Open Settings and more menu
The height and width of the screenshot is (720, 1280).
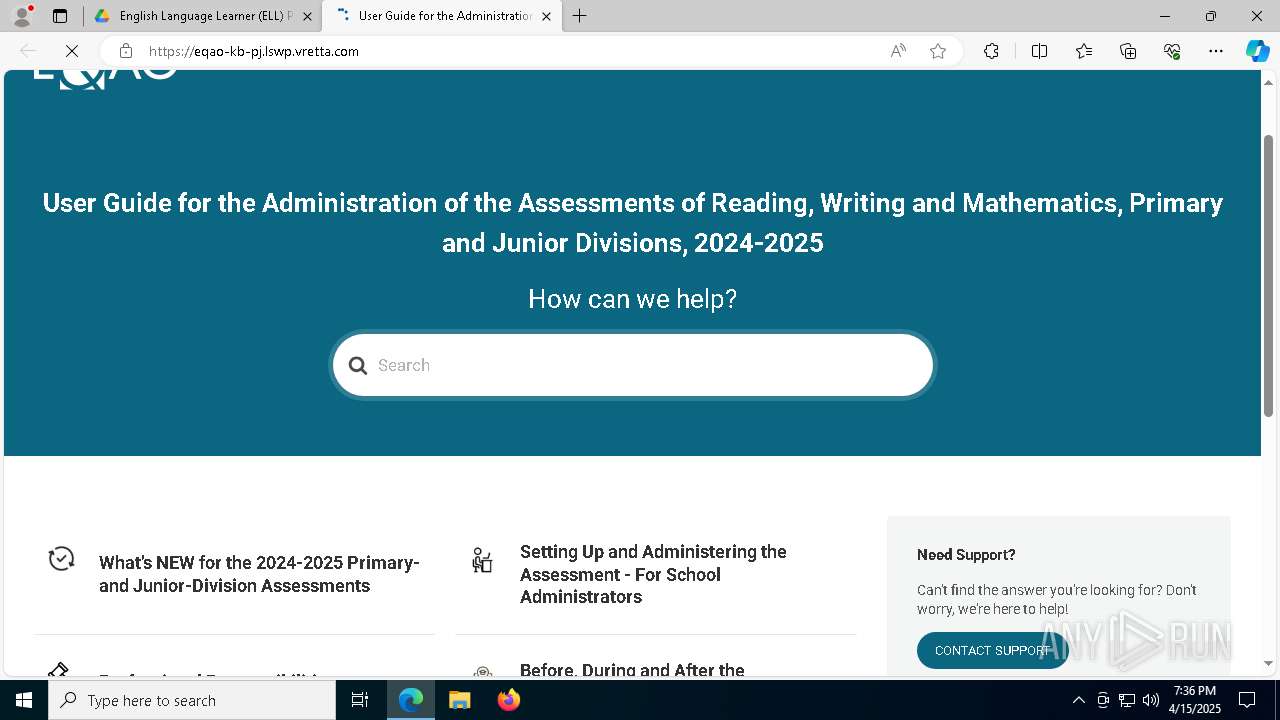pos(1216,51)
